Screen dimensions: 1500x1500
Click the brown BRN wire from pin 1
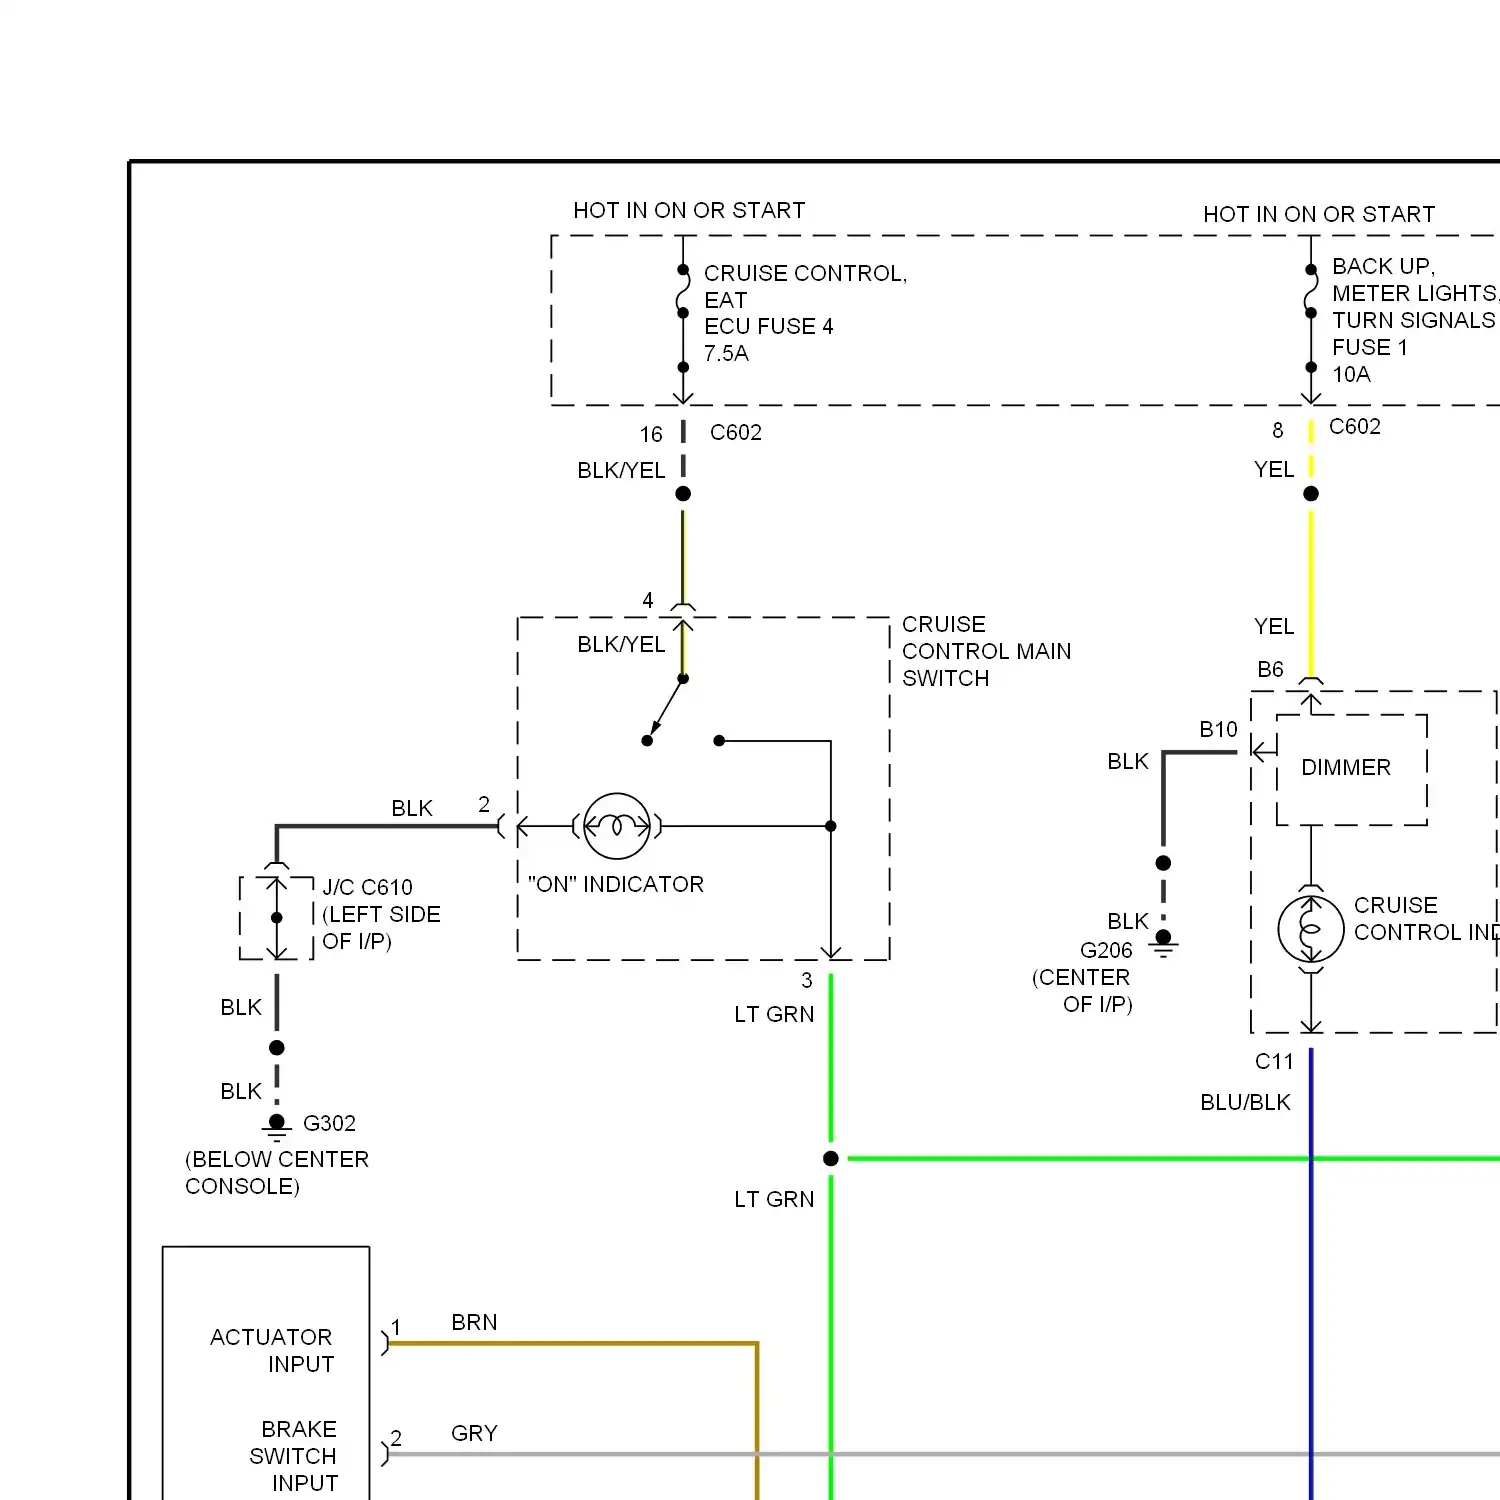[573, 1344]
